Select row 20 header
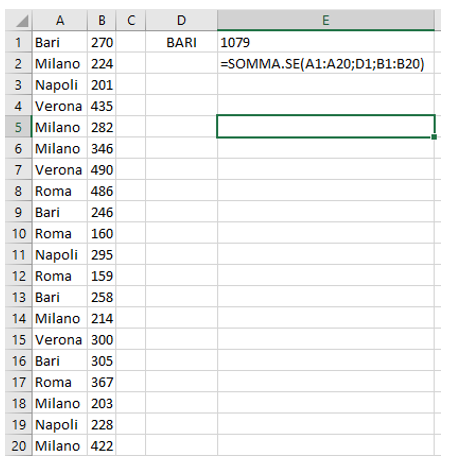This screenshot has height=463, width=449. coord(19,445)
